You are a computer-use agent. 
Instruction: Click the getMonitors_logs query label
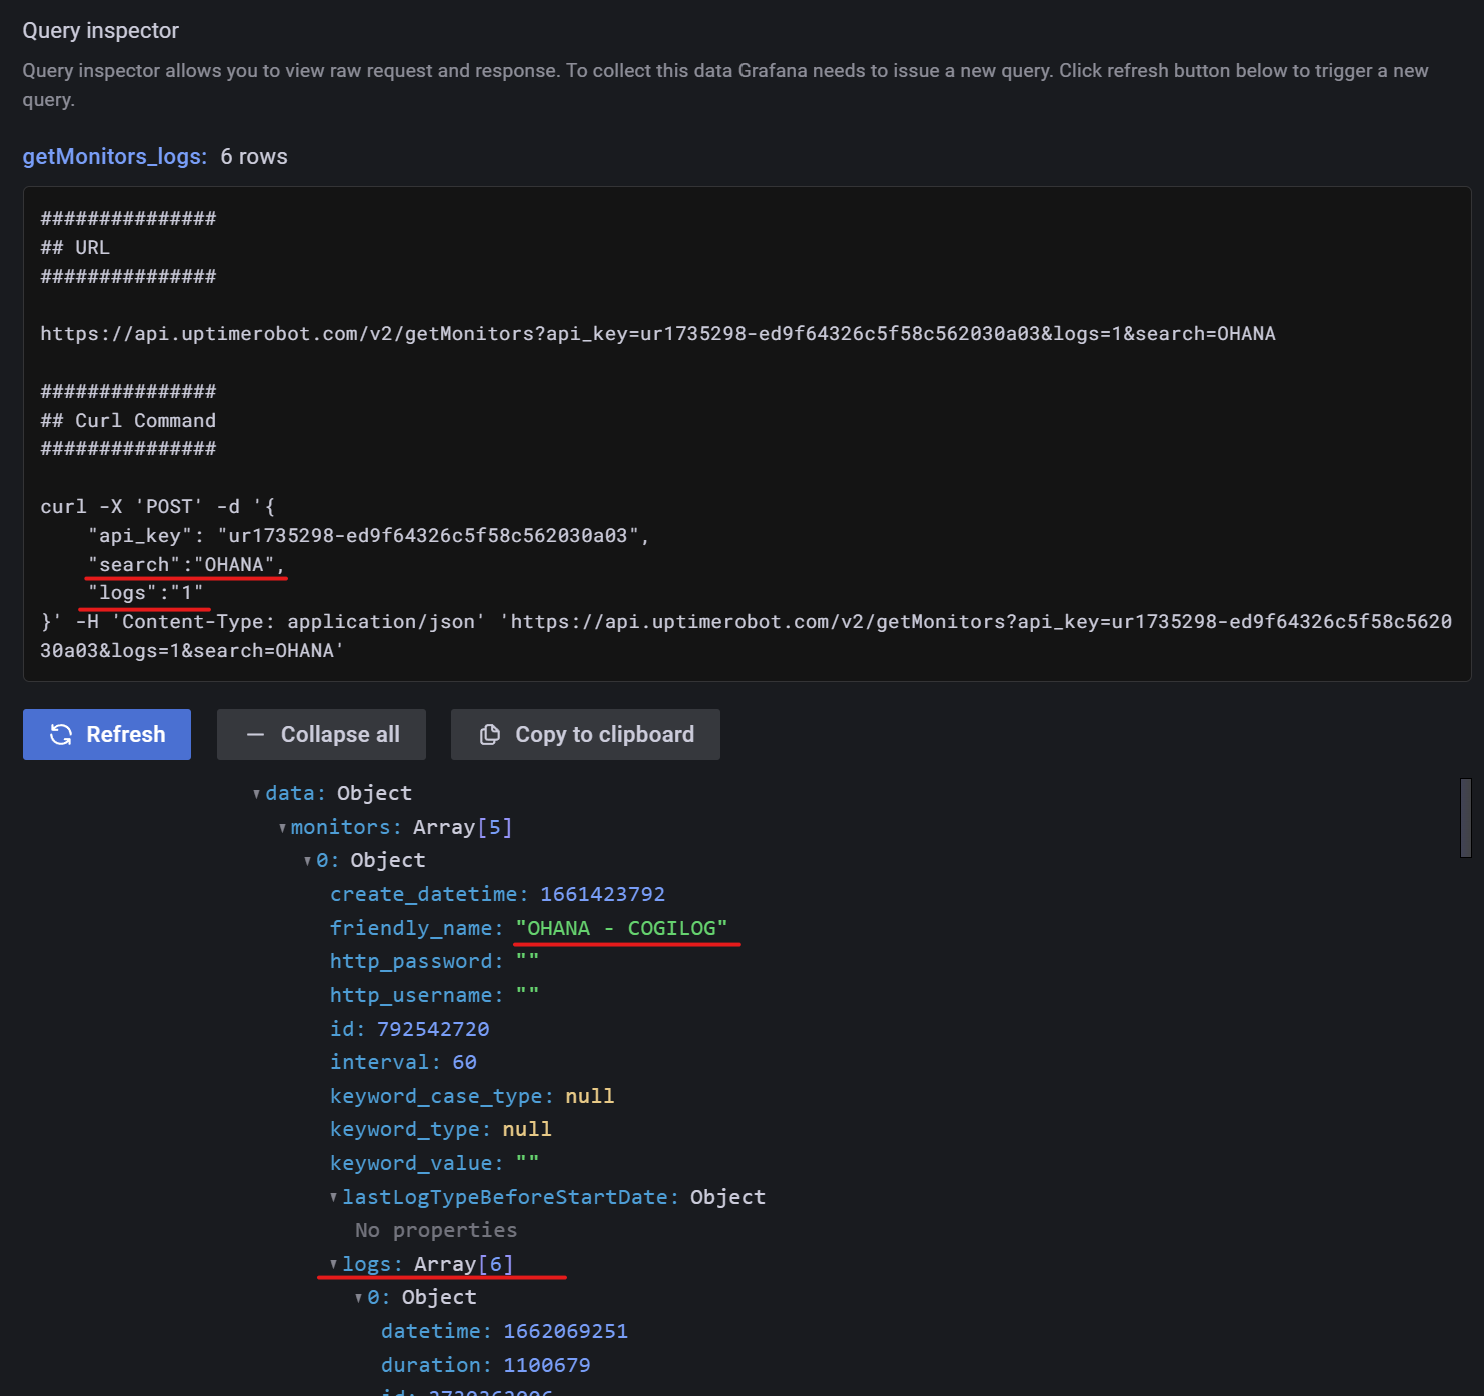click(115, 157)
